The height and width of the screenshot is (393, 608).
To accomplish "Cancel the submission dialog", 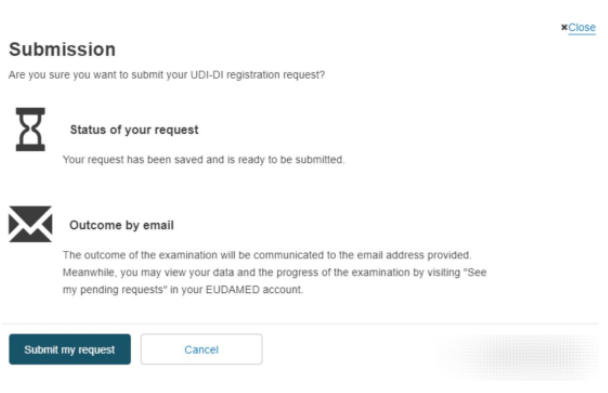I will click(201, 349).
